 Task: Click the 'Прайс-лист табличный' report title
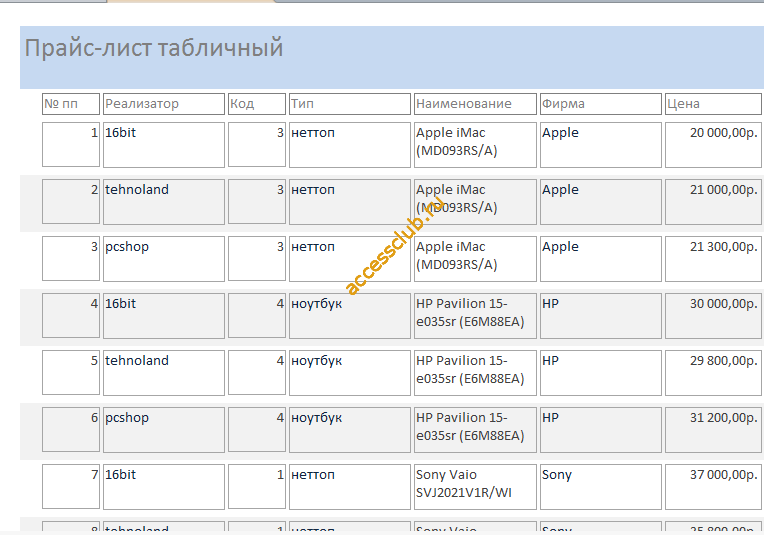coord(154,48)
